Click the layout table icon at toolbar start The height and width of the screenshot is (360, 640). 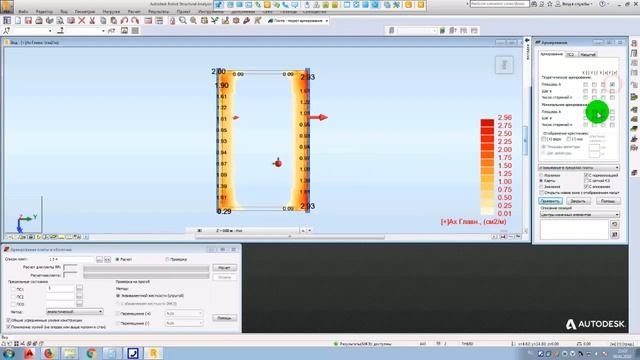point(7,20)
